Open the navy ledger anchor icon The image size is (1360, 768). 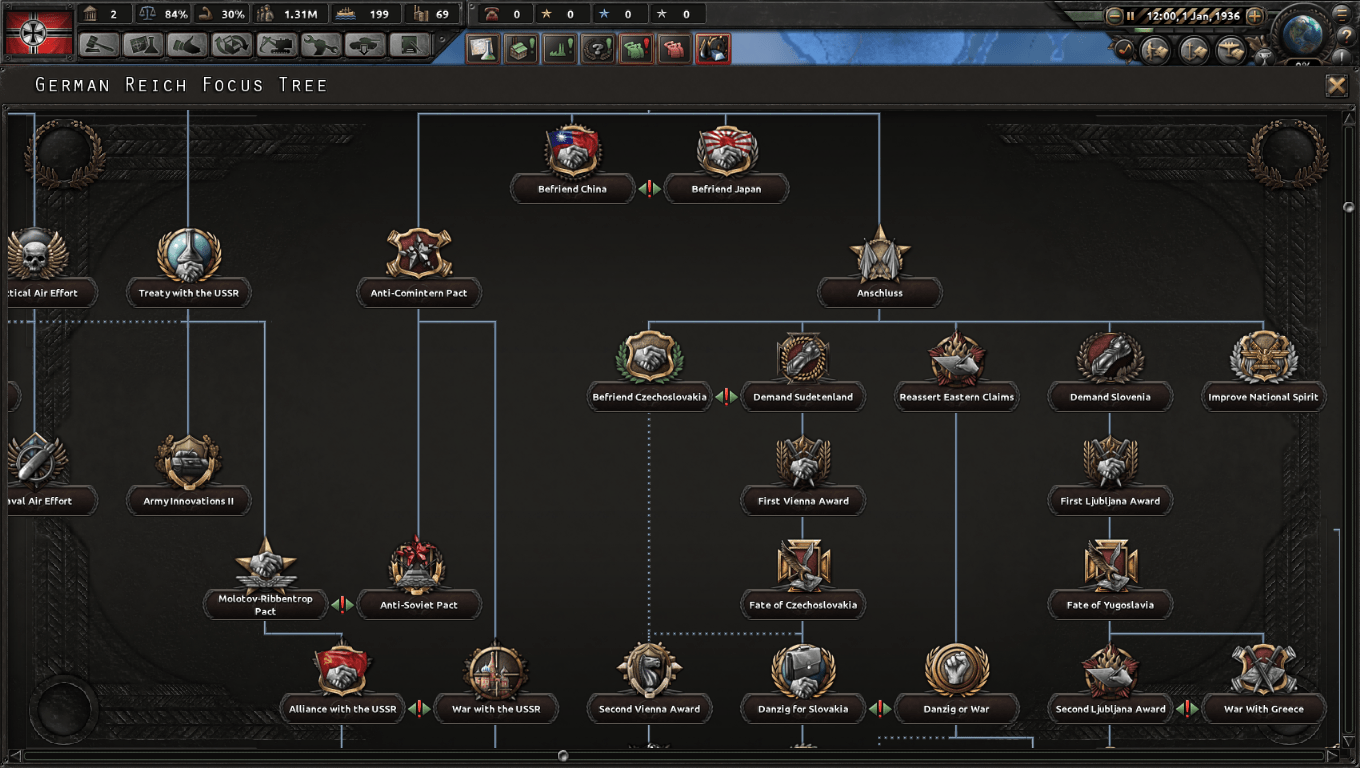pyautogui.click(x=1194, y=50)
